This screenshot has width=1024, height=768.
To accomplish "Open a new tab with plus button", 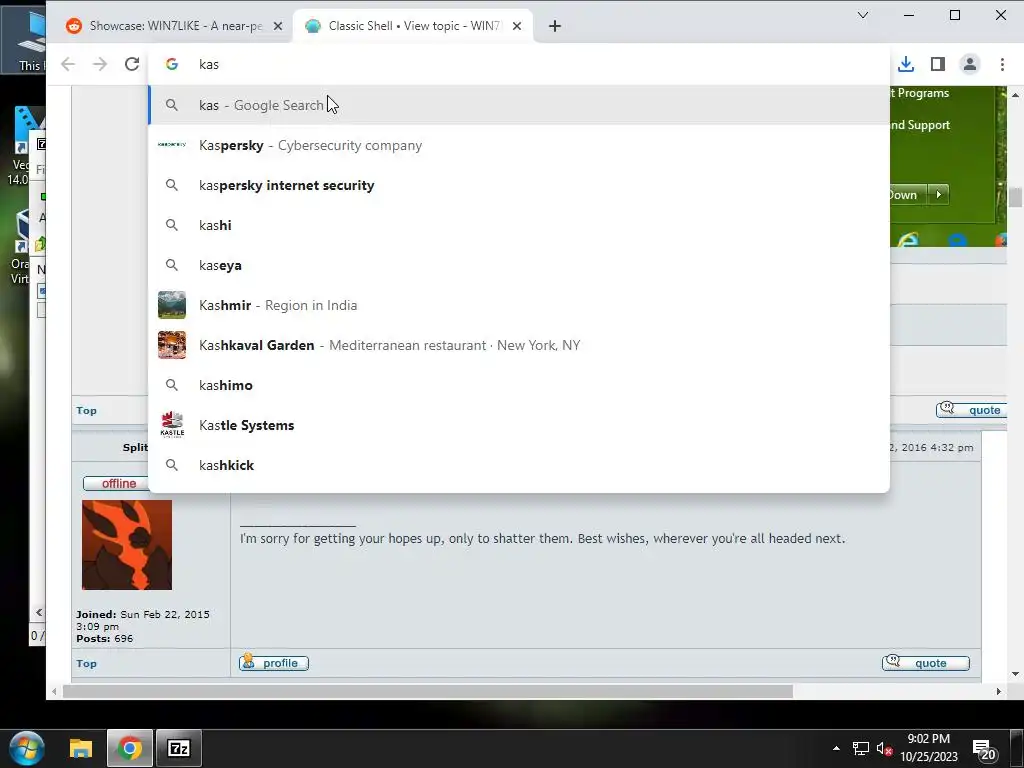I will tap(554, 26).
